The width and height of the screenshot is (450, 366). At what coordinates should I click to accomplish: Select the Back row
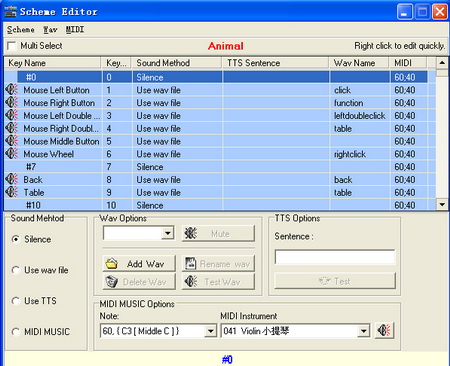[x=220, y=179]
